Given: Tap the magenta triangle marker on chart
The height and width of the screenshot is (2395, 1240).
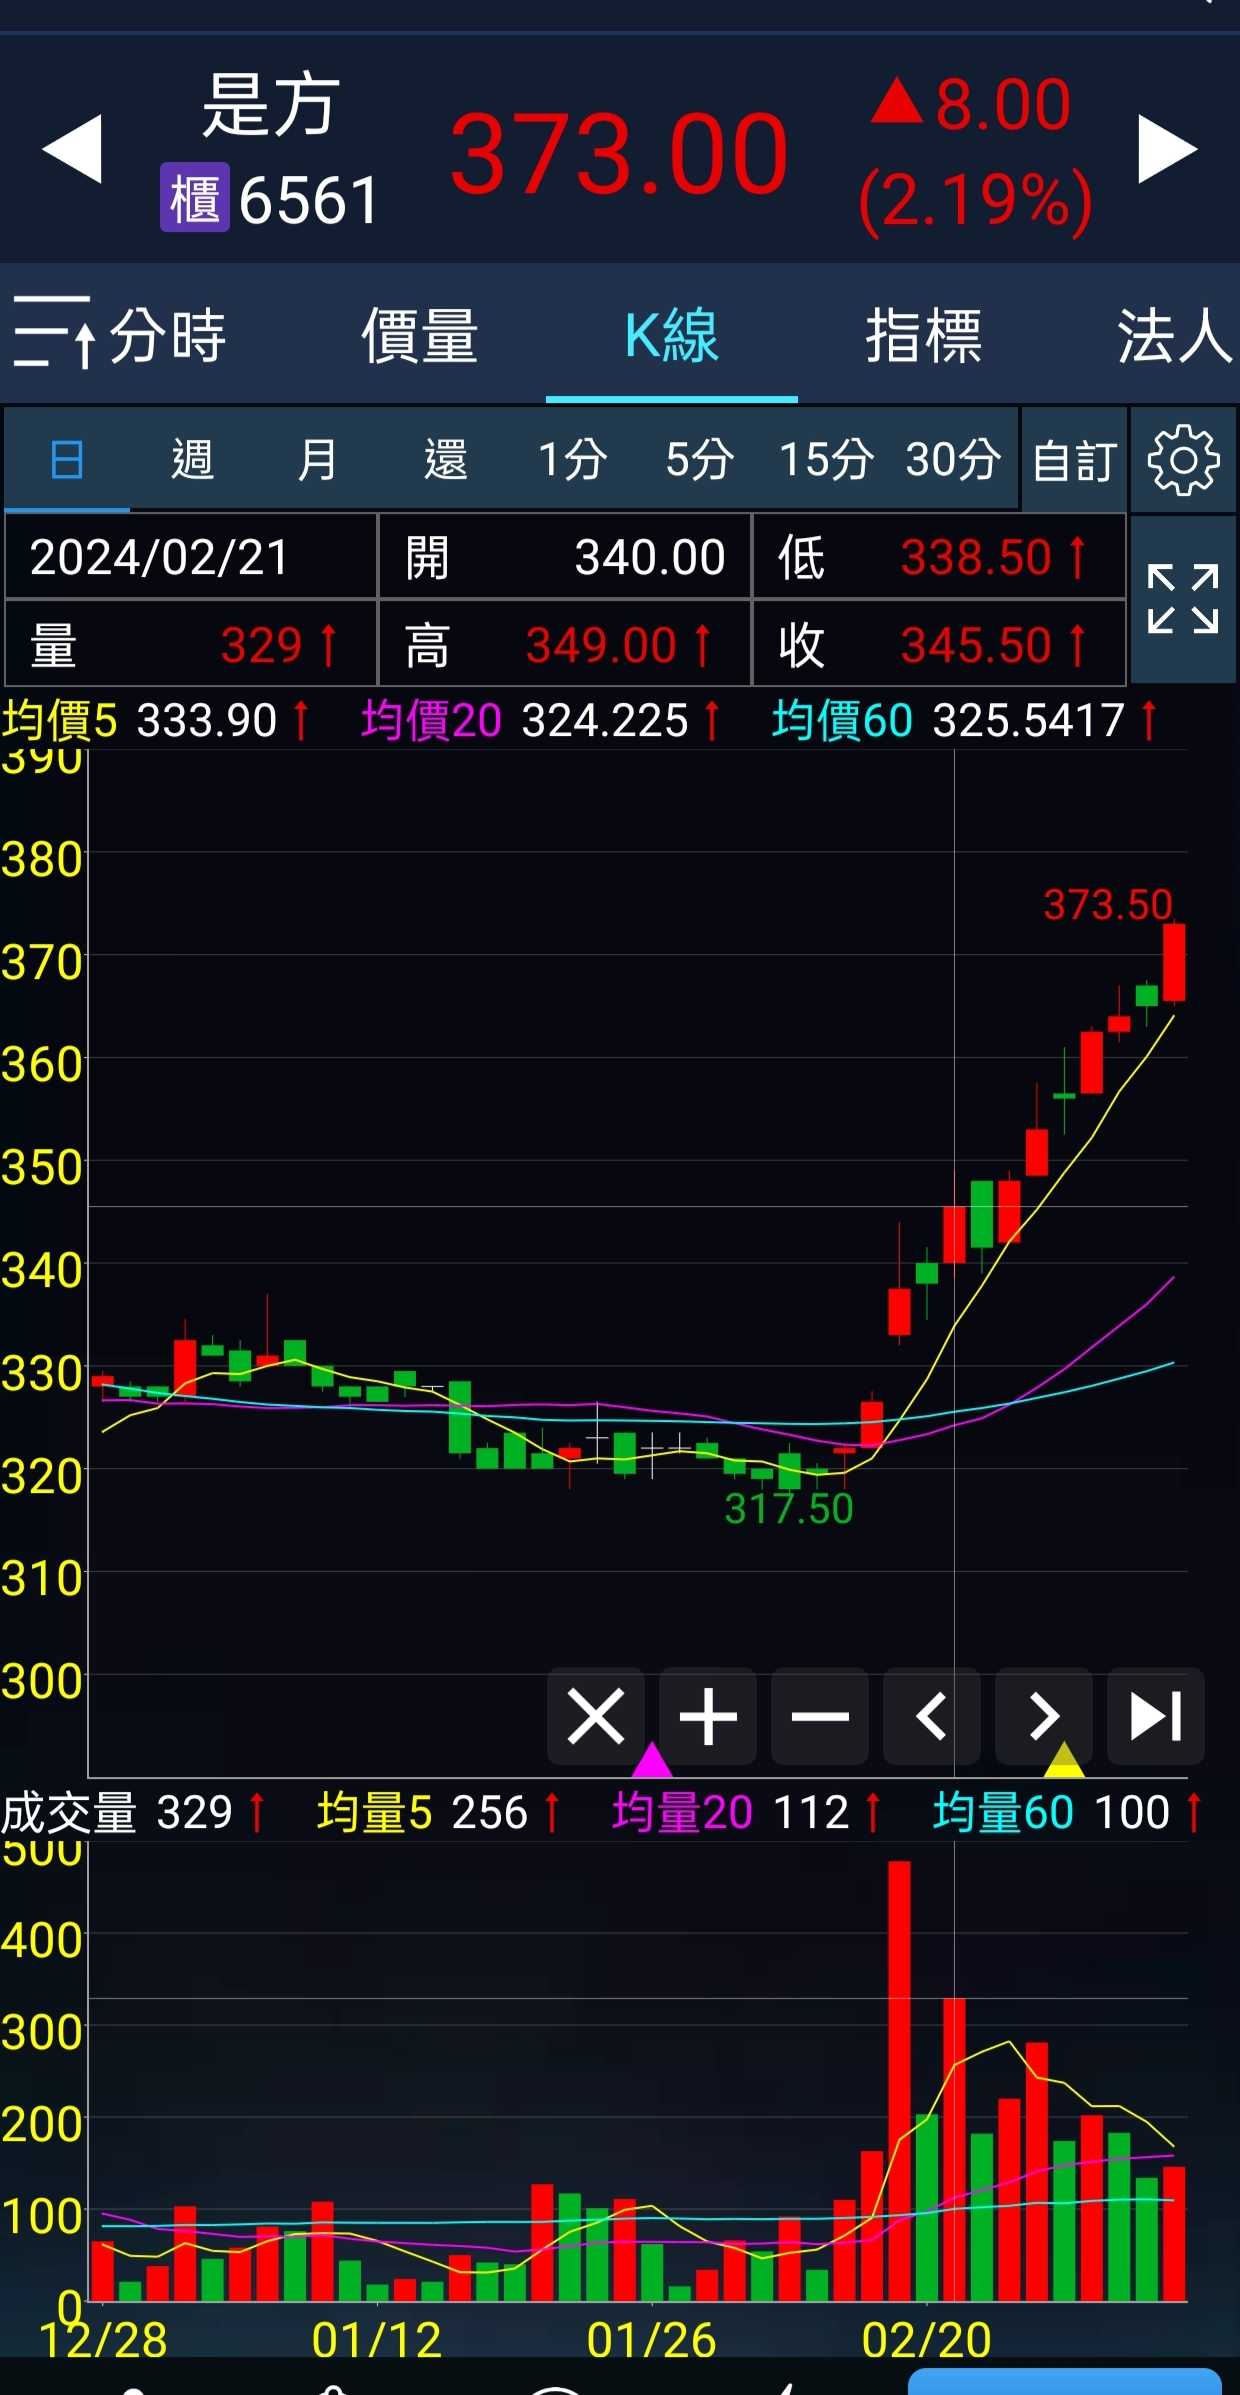Looking at the screenshot, I should coord(652,1762).
